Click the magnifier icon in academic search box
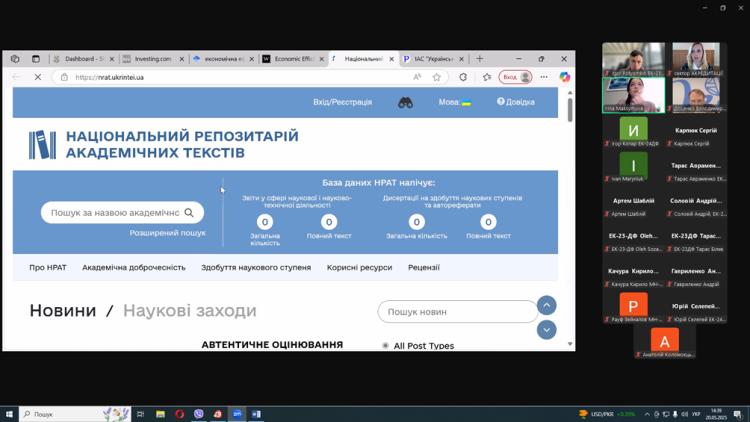Viewport: 750px width, 422px height. pos(189,212)
